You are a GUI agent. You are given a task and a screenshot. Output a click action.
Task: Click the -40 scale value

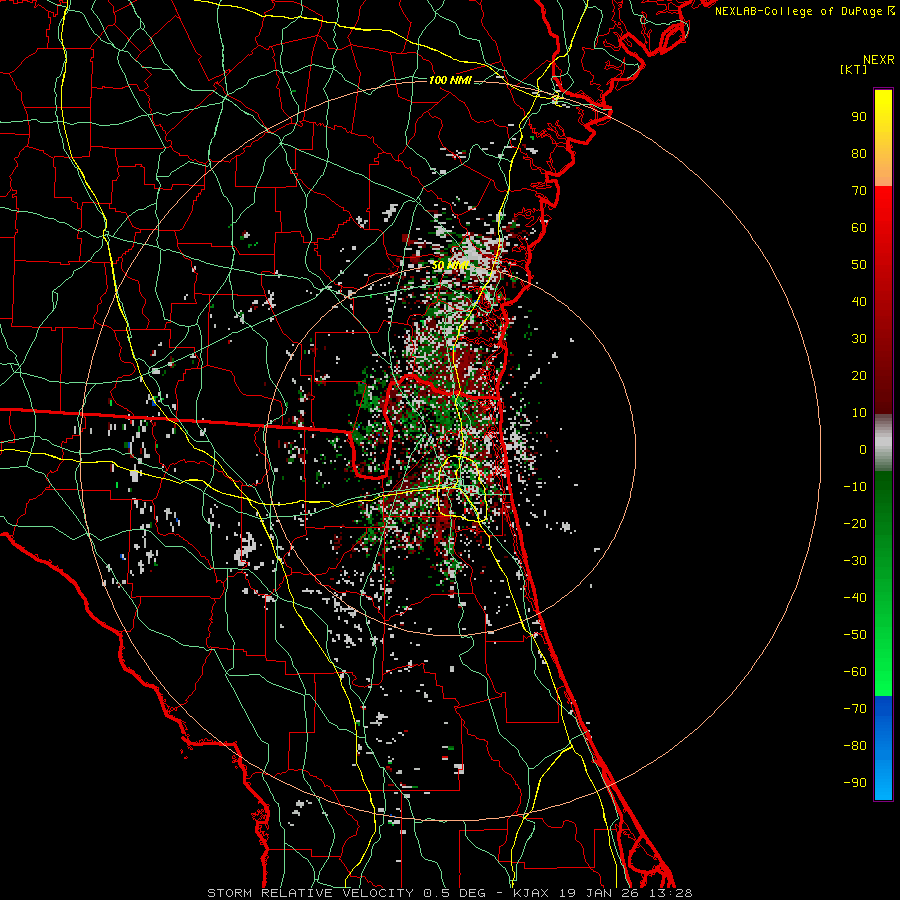(855, 598)
